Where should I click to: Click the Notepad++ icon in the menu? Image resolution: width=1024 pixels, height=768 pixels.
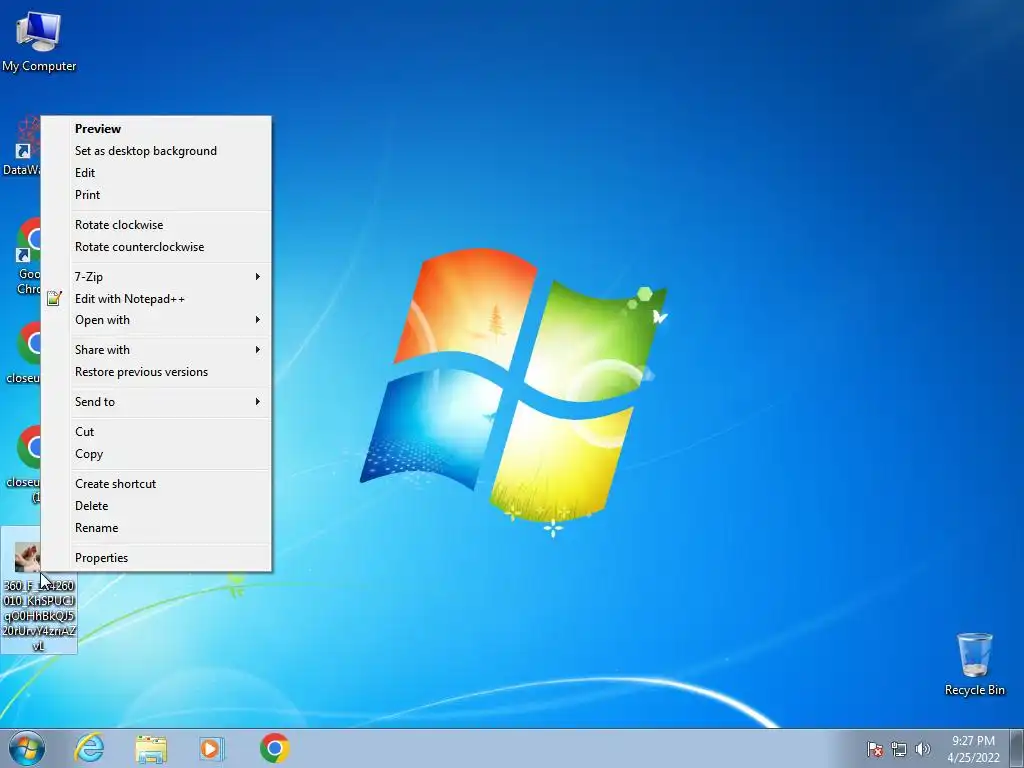point(55,298)
